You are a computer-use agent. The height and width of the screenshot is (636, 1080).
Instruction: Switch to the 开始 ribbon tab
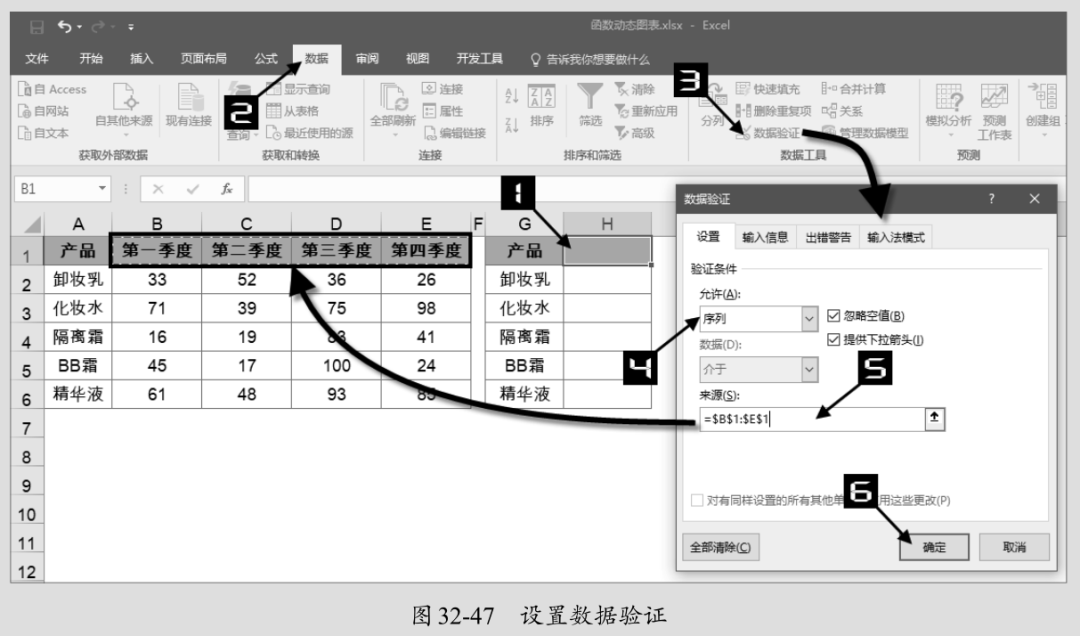coord(90,59)
